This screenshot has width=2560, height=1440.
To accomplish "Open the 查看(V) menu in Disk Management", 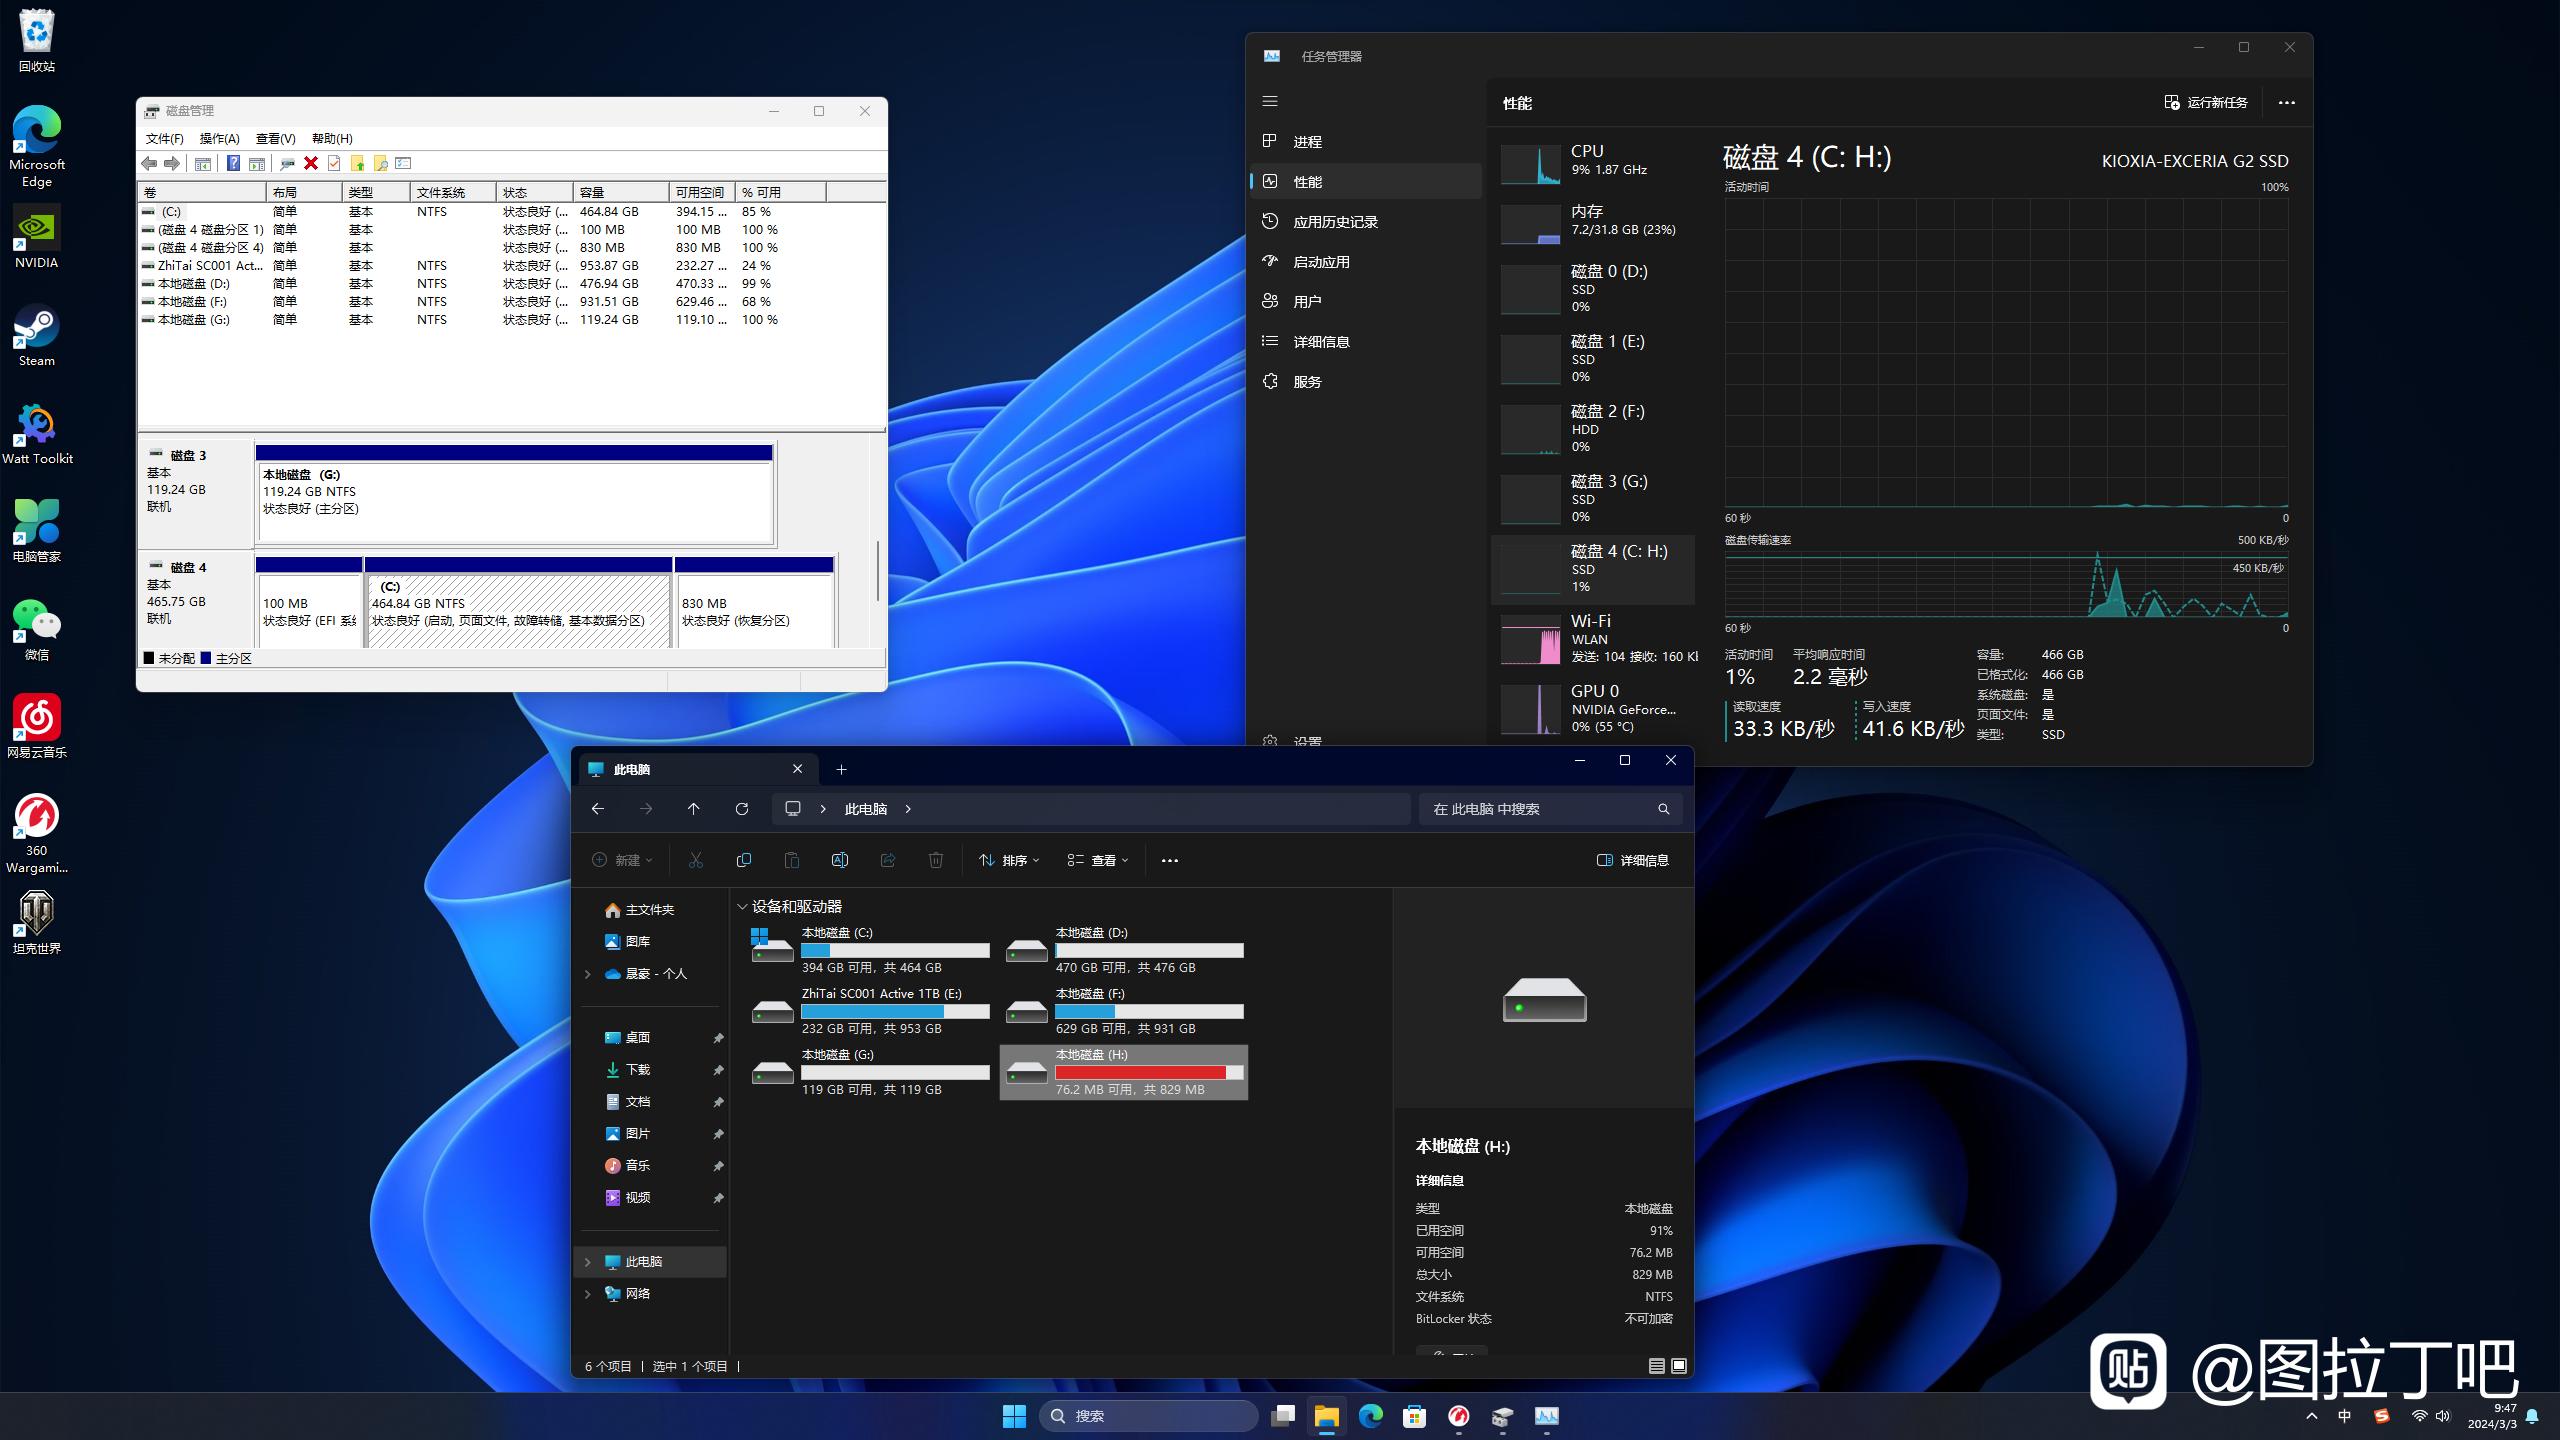I will tap(275, 138).
